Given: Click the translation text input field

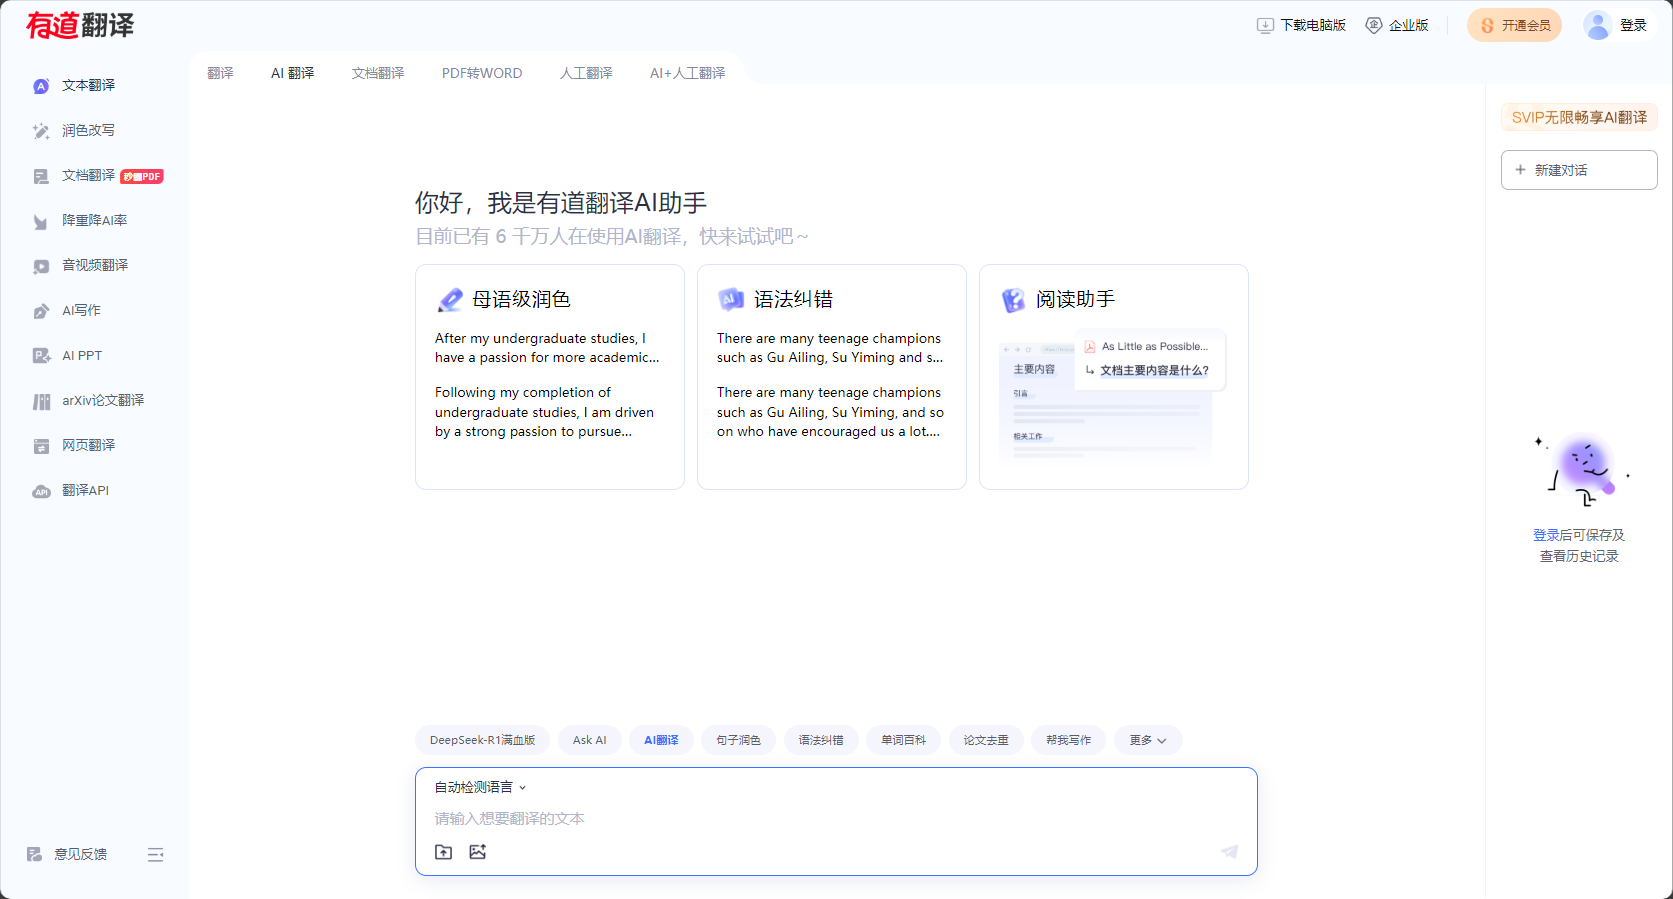Looking at the screenshot, I should click(836, 818).
